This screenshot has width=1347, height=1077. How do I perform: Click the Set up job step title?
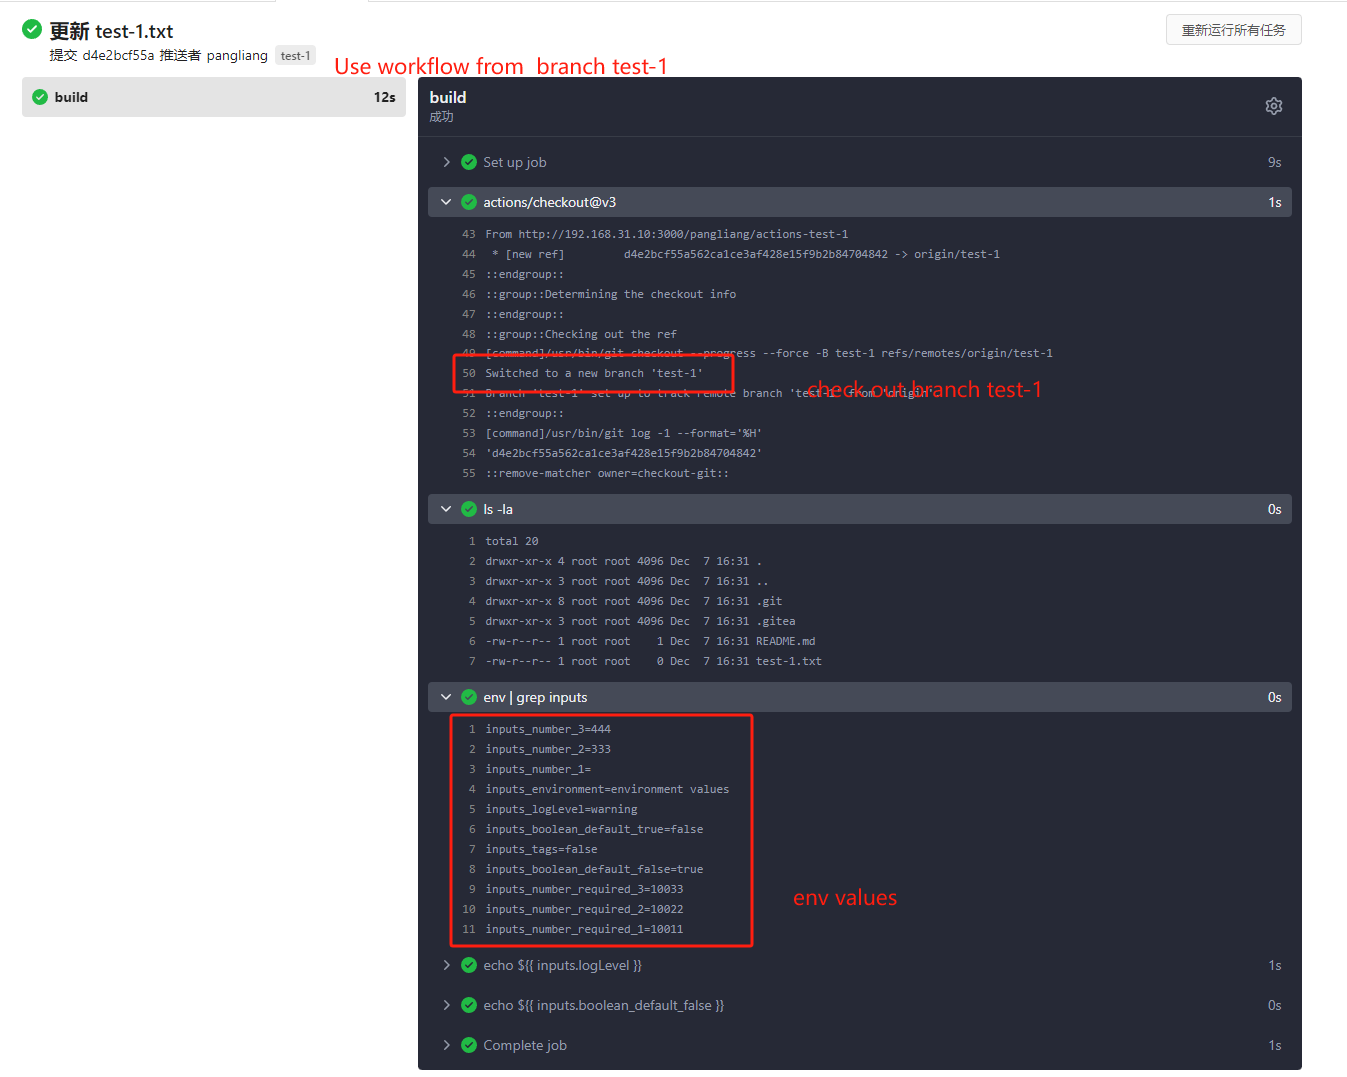coord(515,162)
